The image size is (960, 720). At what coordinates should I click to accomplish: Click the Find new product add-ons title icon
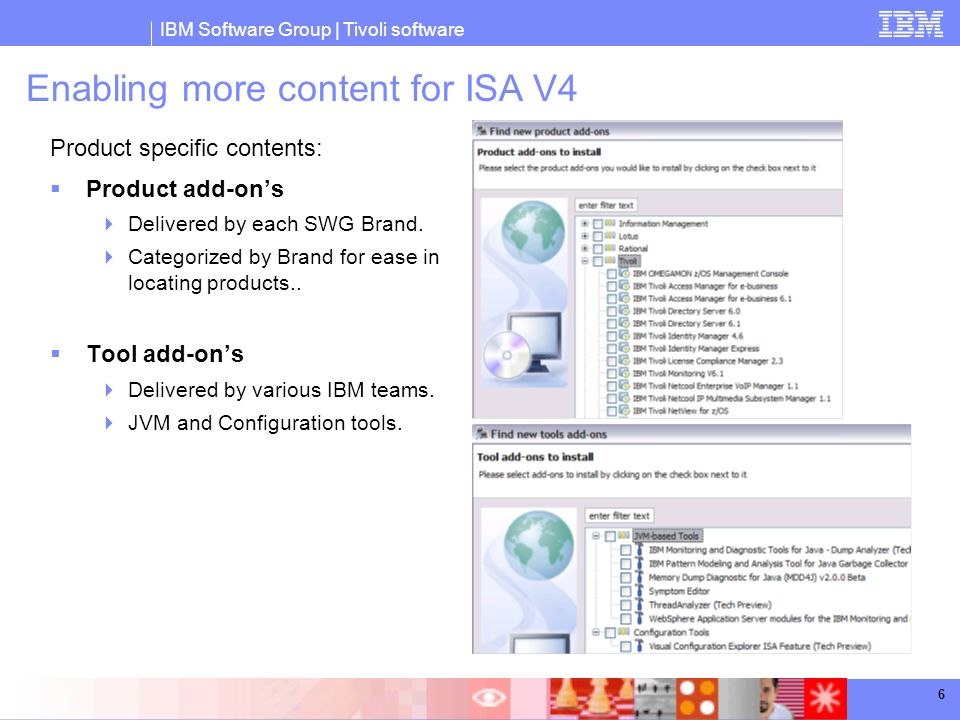click(482, 130)
